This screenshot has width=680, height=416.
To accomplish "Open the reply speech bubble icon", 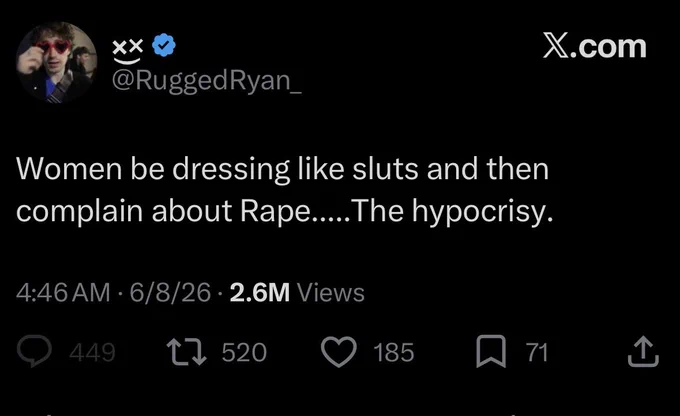I will (x=34, y=351).
